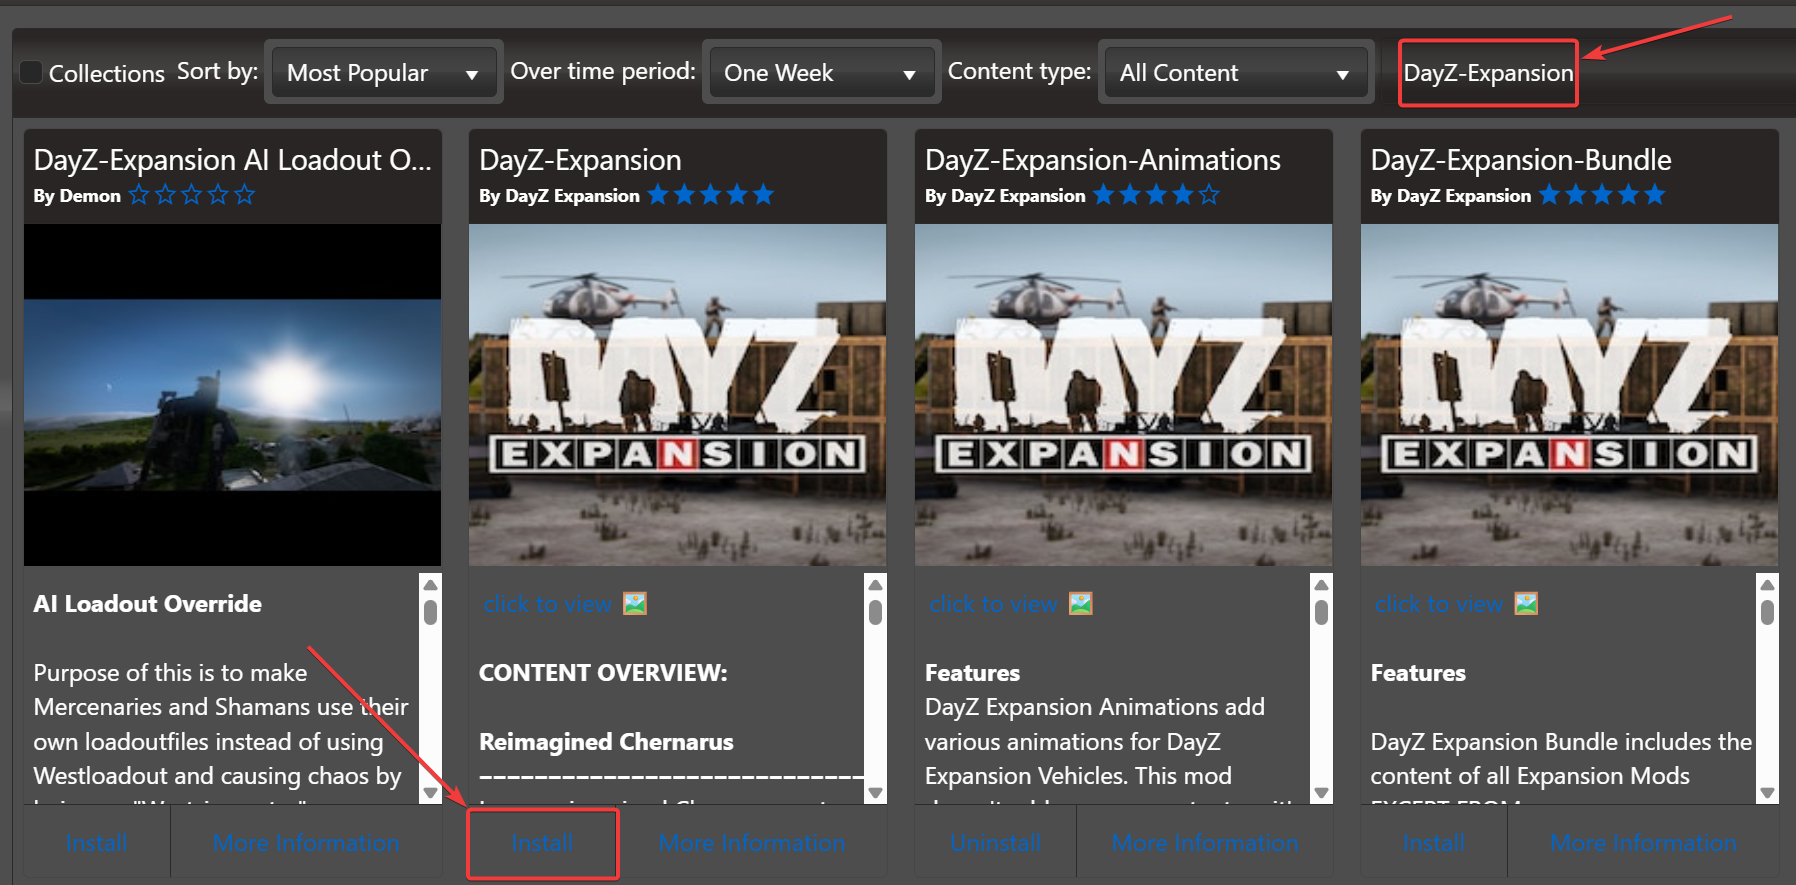This screenshot has width=1796, height=885.
Task: Click image icon beside Bundle's click to view
Action: [1527, 603]
